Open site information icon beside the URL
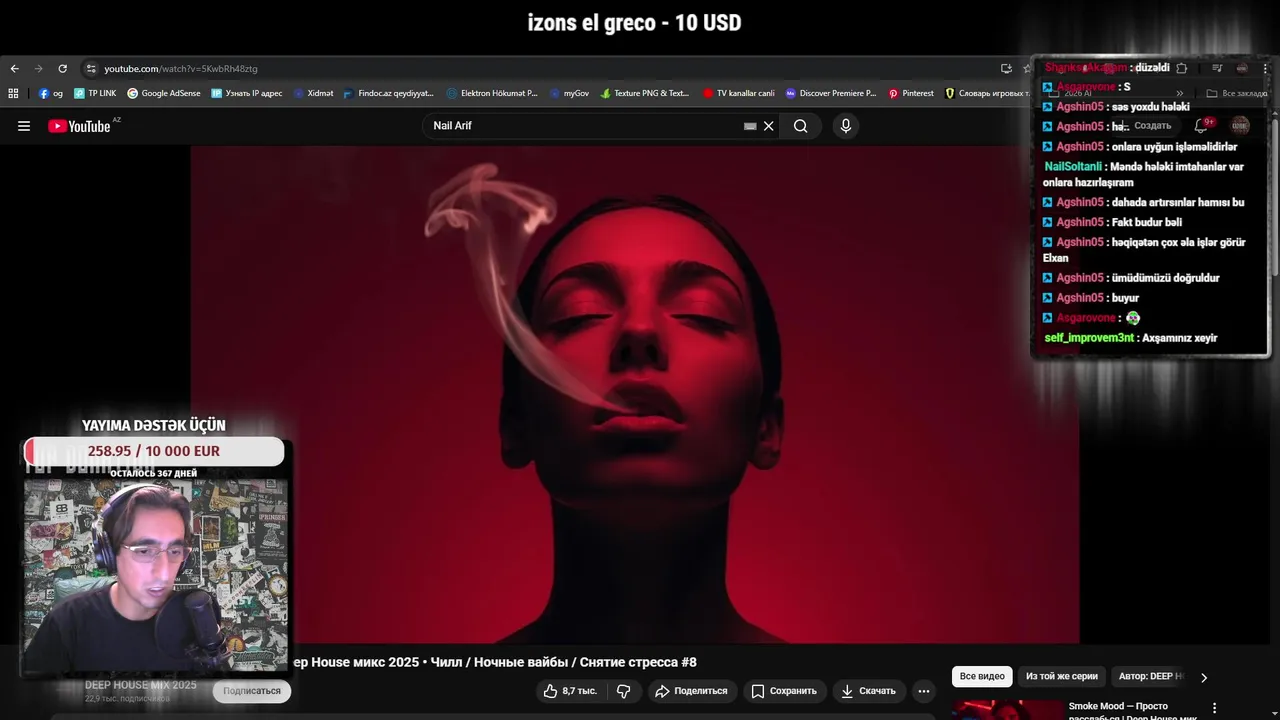Viewport: 1280px width, 720px height. coord(91,68)
